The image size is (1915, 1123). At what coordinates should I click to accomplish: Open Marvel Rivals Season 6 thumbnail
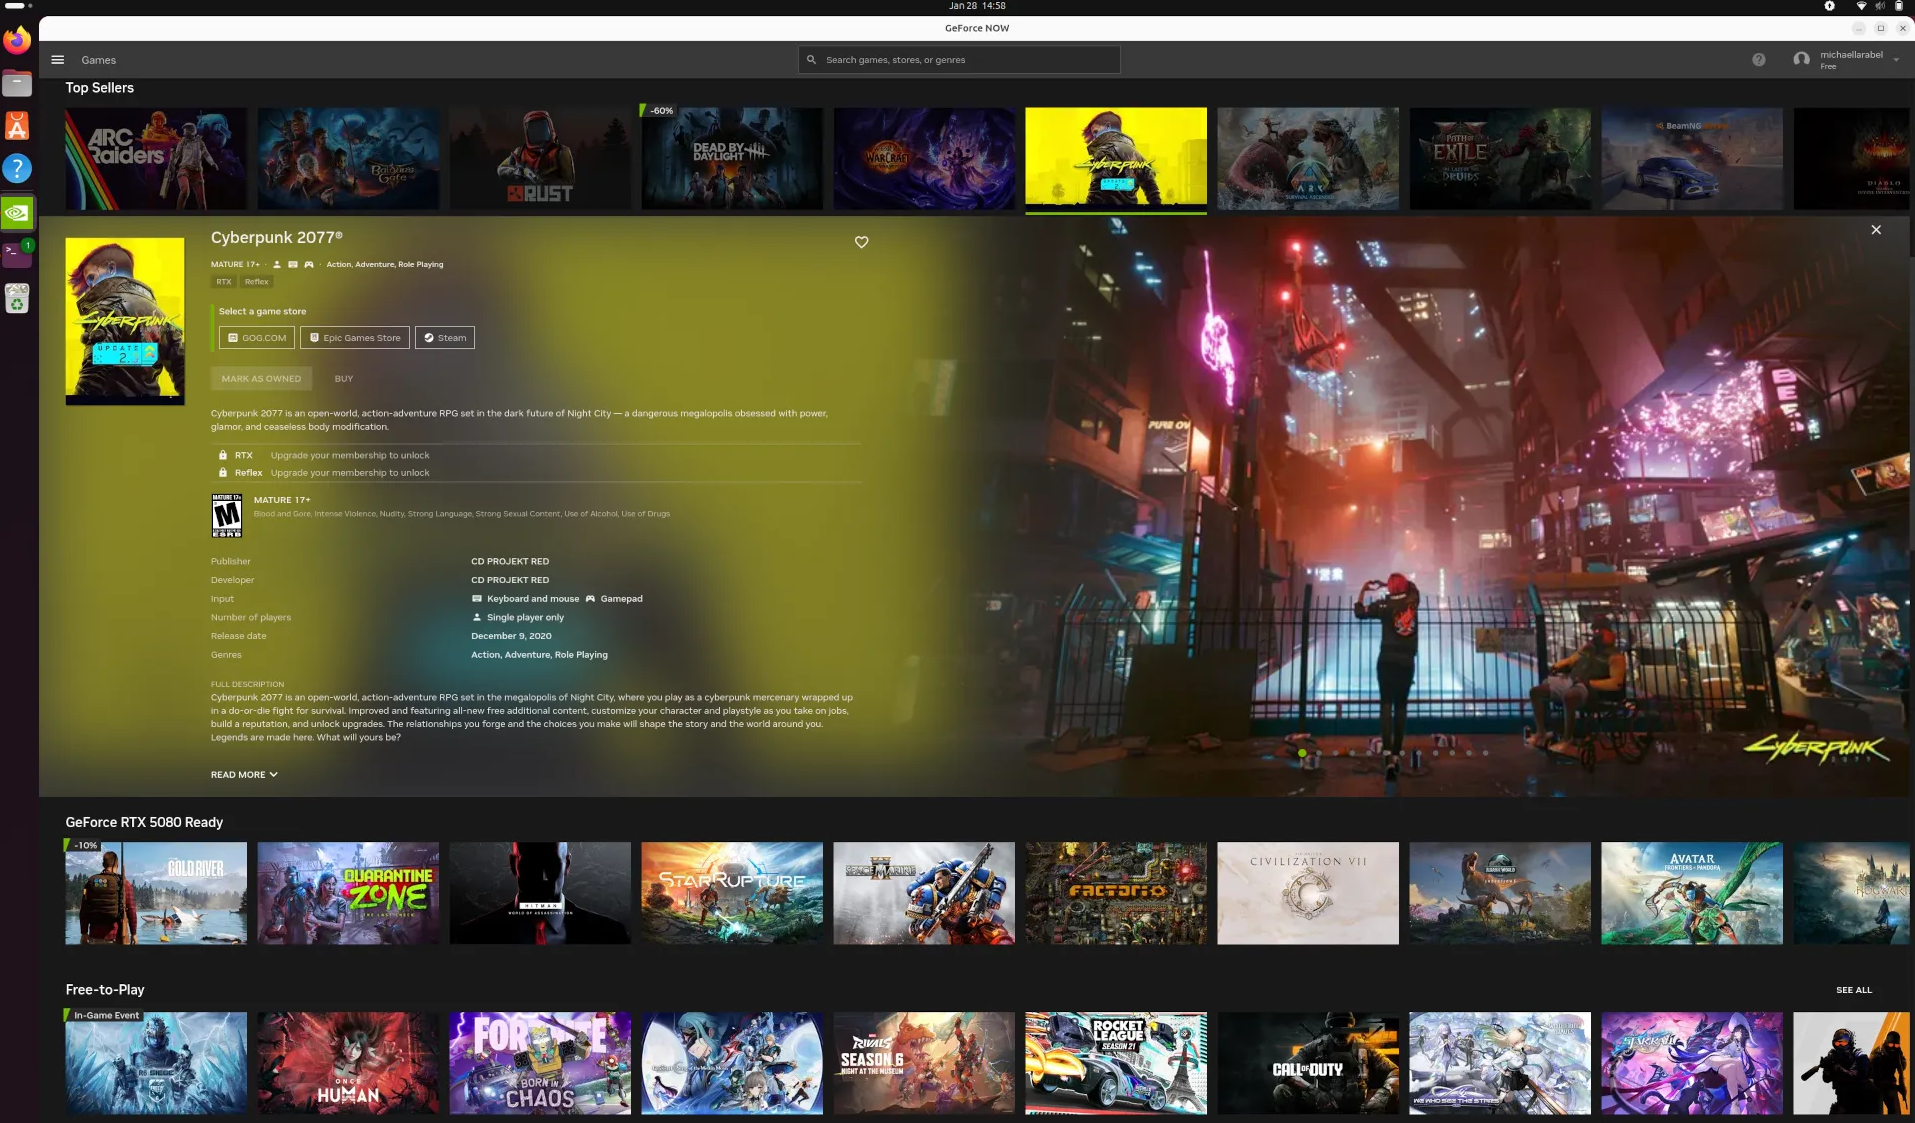point(924,1063)
